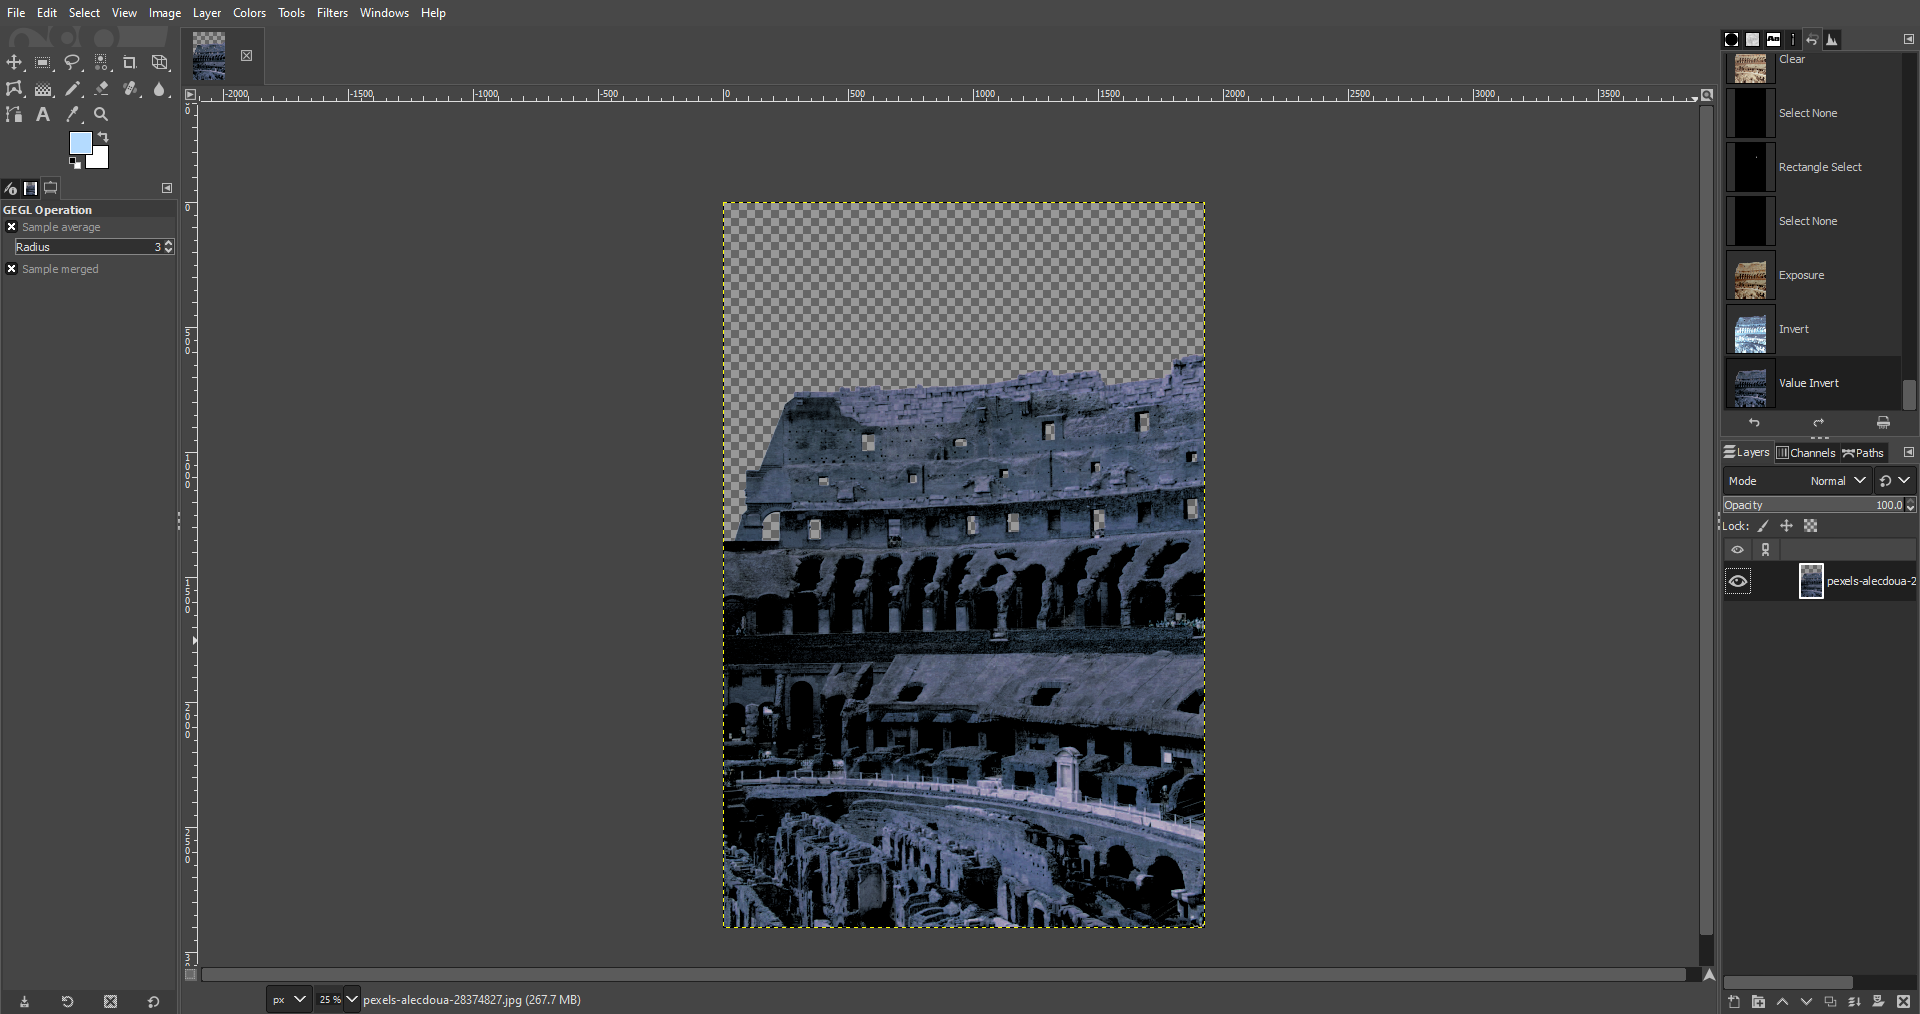Select the Crop tool
Screen dimensions: 1920x1014
point(130,62)
